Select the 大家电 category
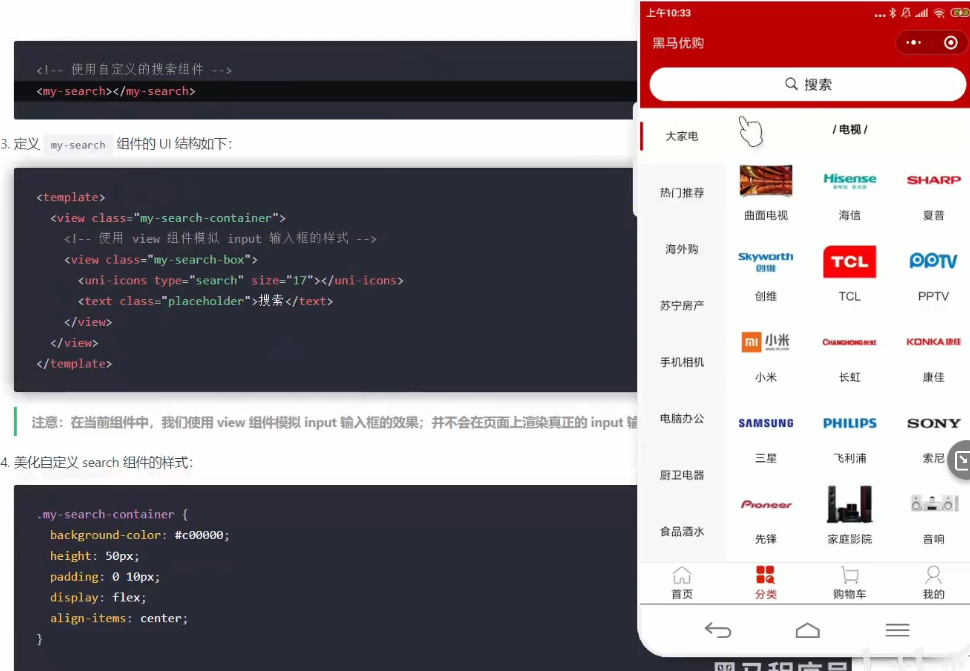This screenshot has width=970, height=671. tap(682, 136)
